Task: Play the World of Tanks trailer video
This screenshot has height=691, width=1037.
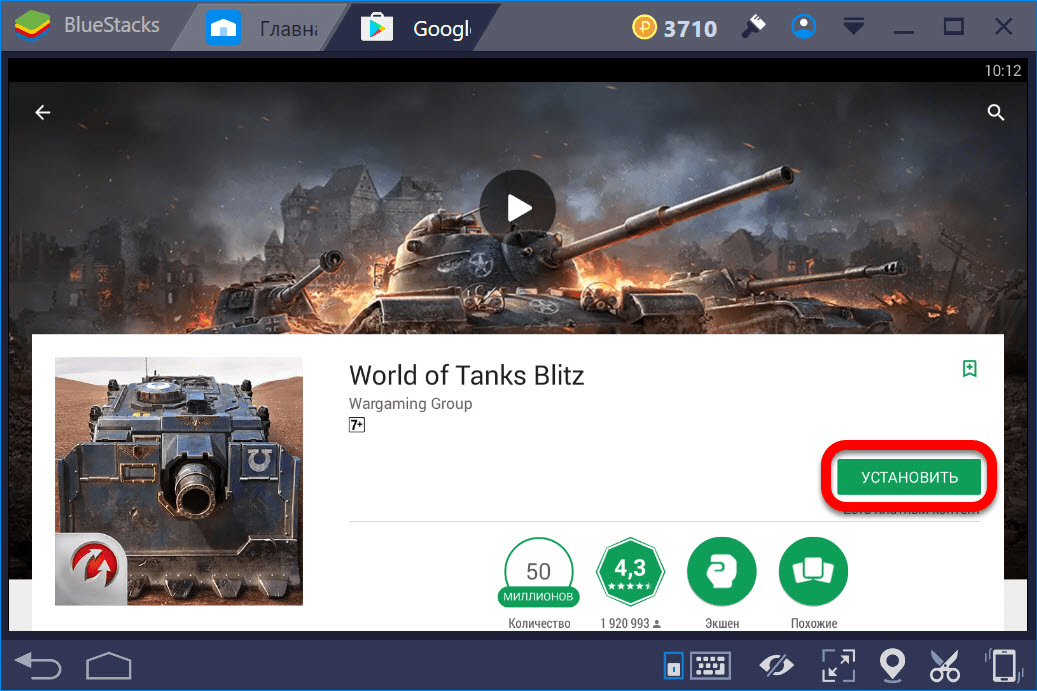Action: (517, 208)
